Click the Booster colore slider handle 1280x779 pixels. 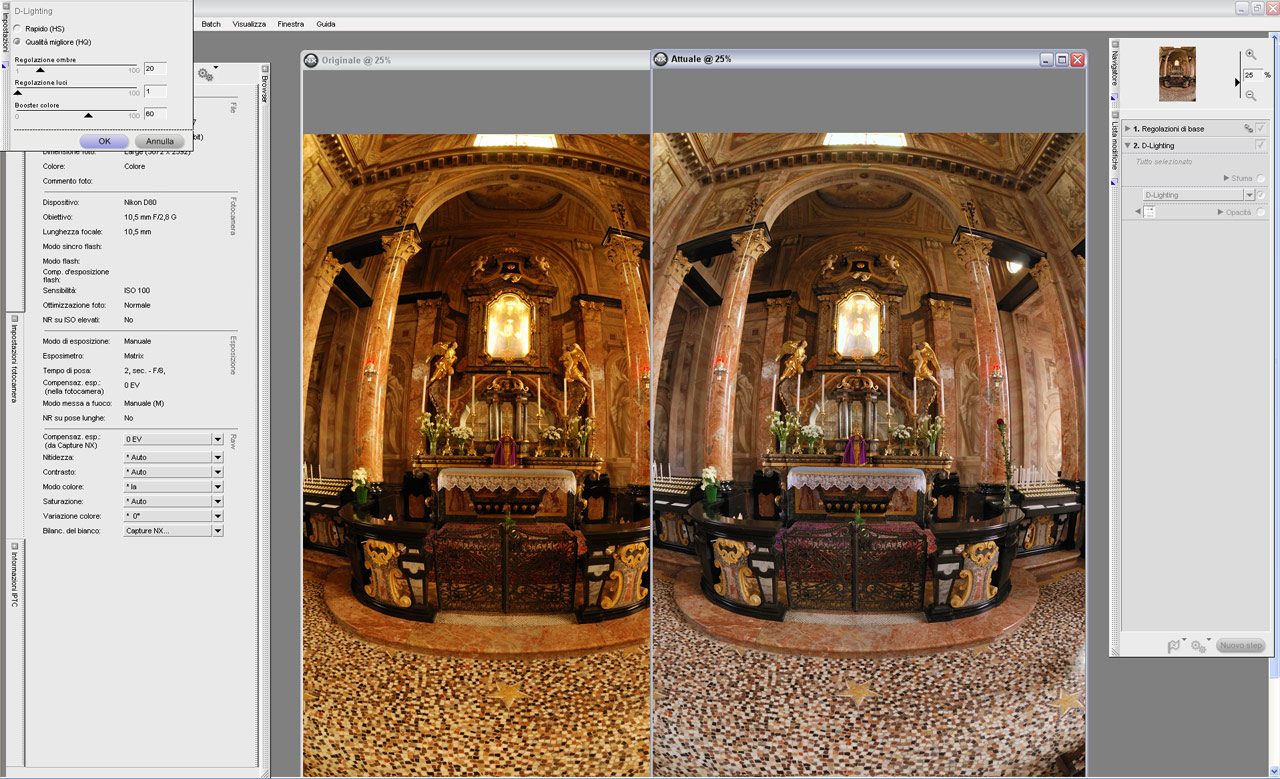point(88,115)
